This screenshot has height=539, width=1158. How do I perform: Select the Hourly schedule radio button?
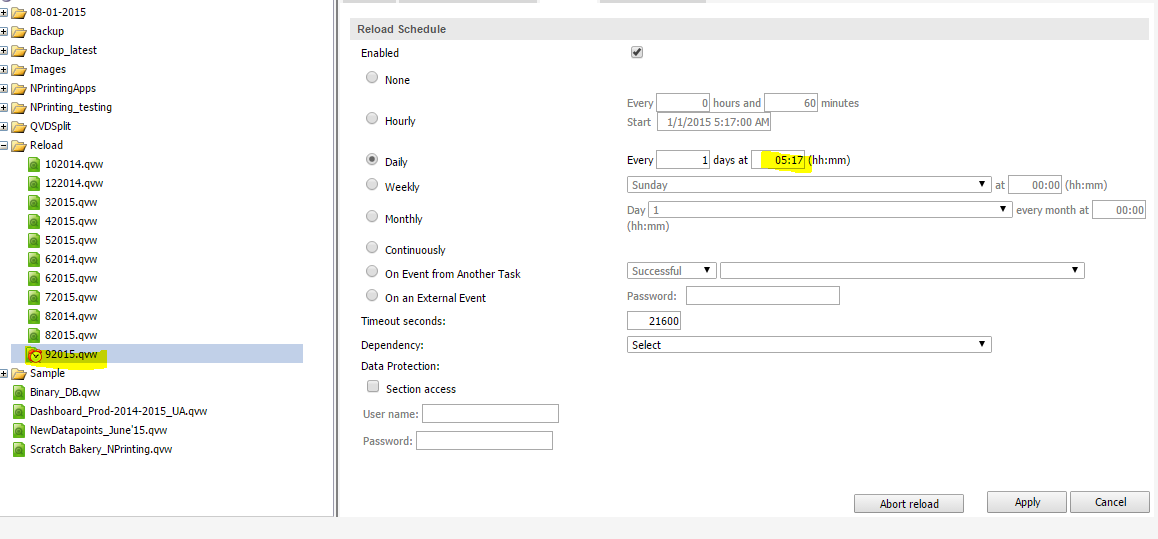point(372,118)
